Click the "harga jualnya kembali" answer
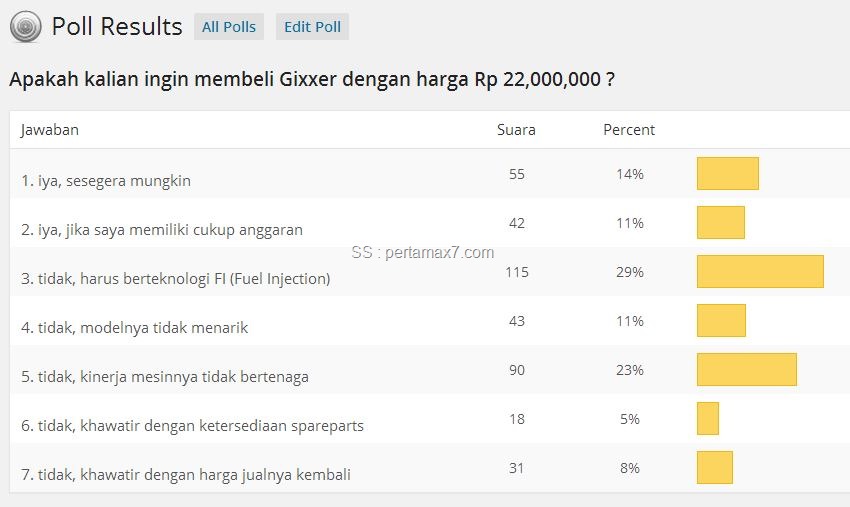This screenshot has height=507, width=850. click(186, 475)
